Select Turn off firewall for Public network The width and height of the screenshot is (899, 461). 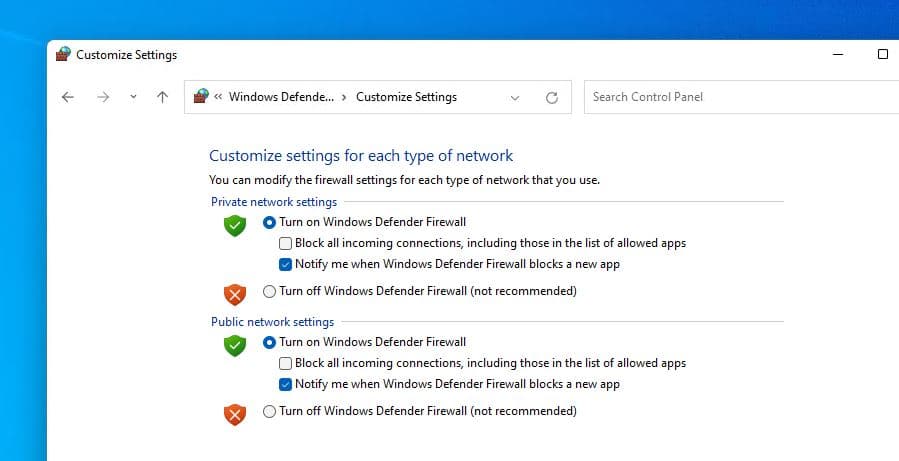[x=269, y=411]
